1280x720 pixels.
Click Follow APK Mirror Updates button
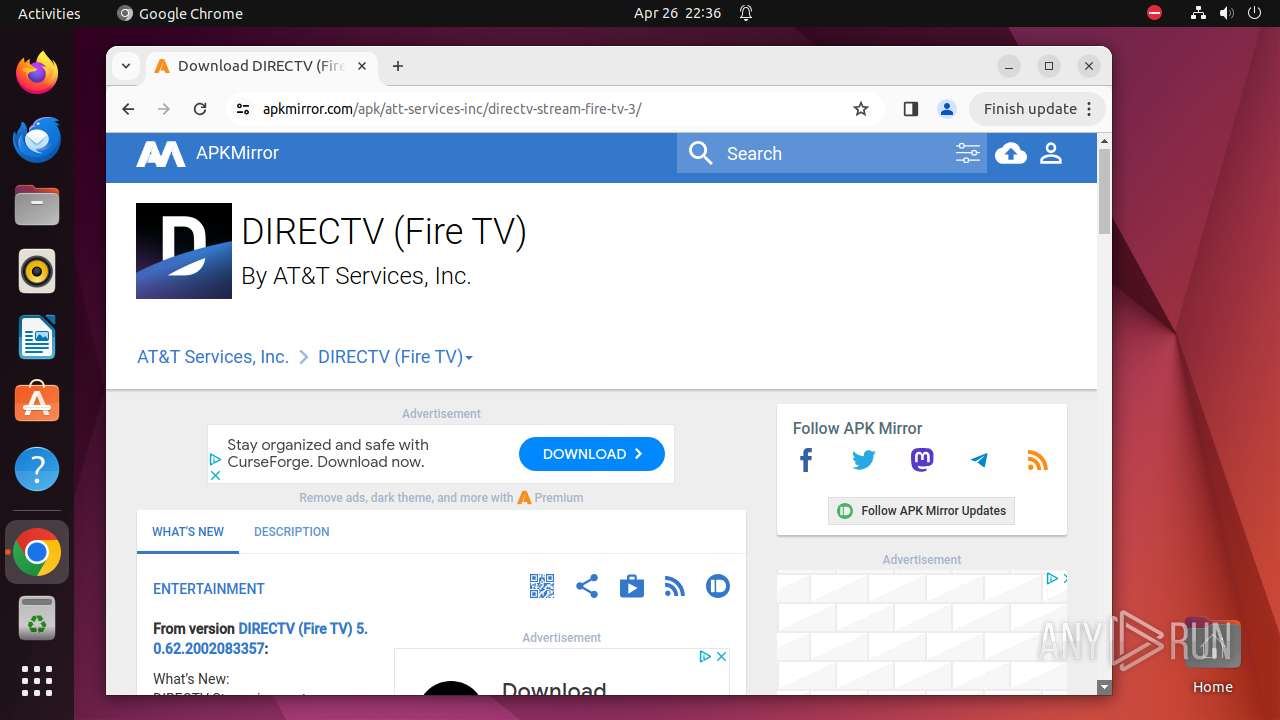pos(922,510)
